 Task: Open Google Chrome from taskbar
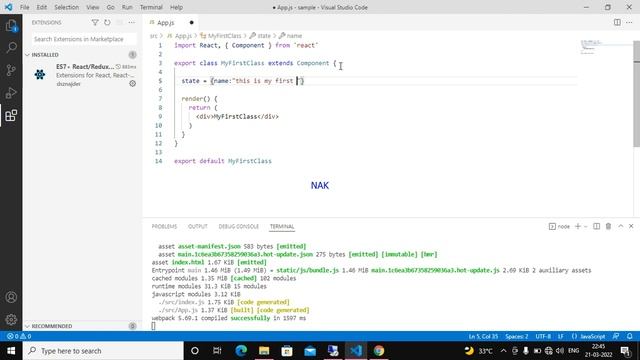coord(379,351)
